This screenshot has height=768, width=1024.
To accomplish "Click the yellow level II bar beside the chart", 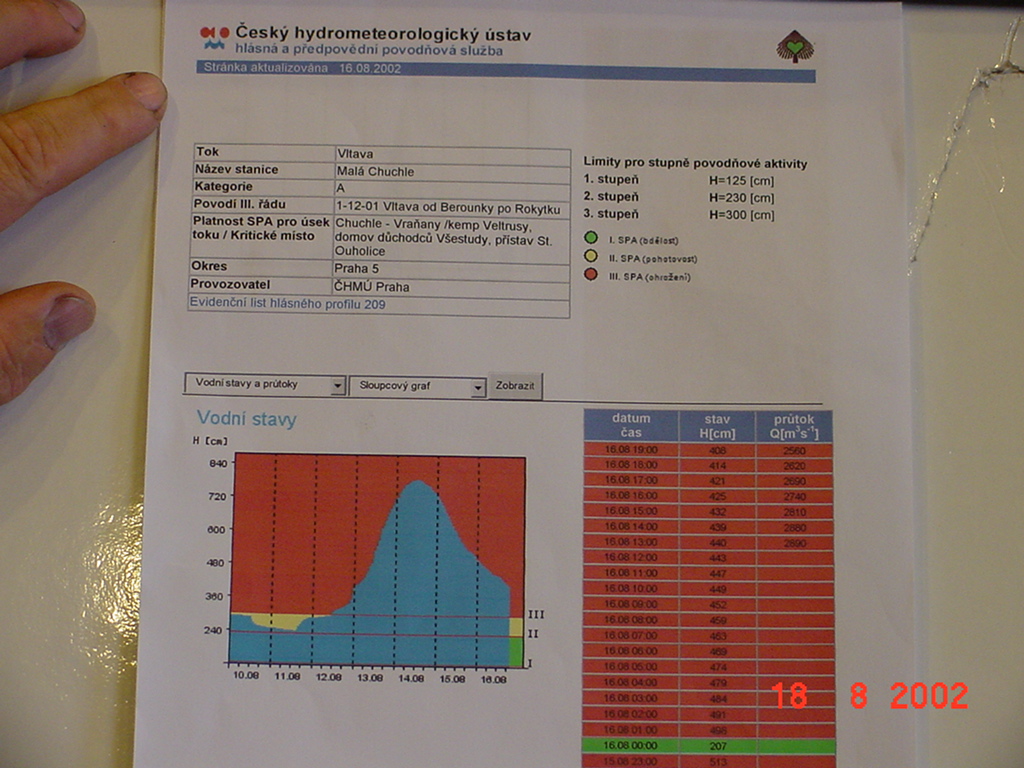I will pos(516,627).
